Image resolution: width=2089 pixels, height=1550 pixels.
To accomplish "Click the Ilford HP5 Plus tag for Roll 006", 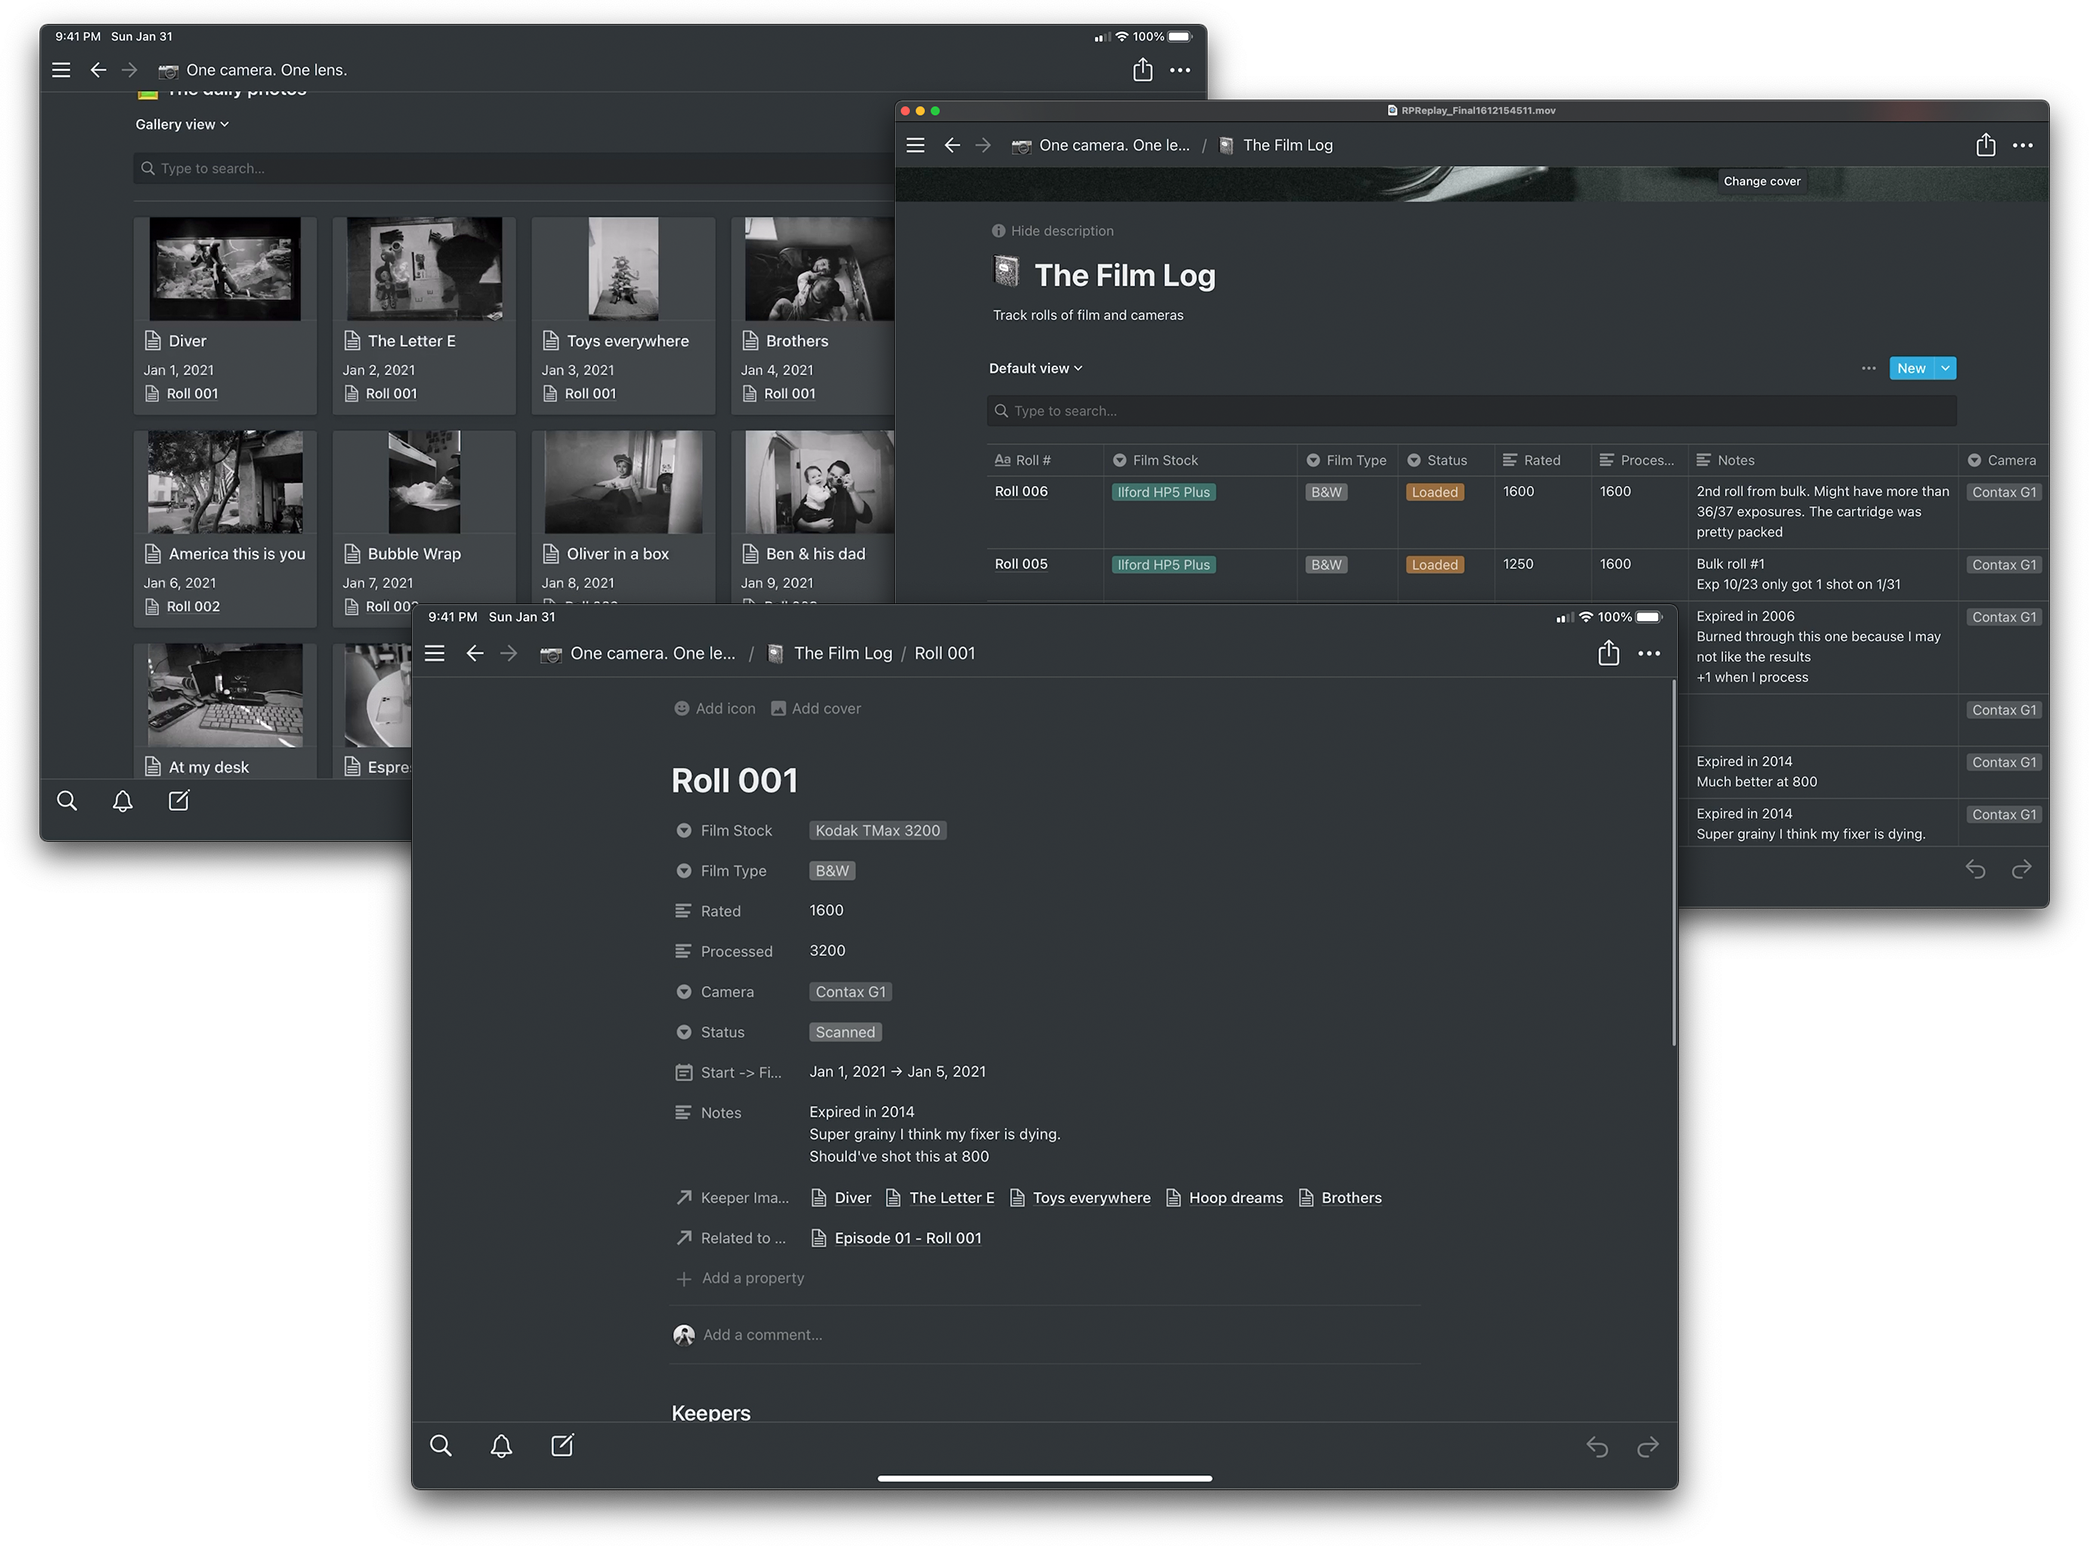I will pos(1163,492).
